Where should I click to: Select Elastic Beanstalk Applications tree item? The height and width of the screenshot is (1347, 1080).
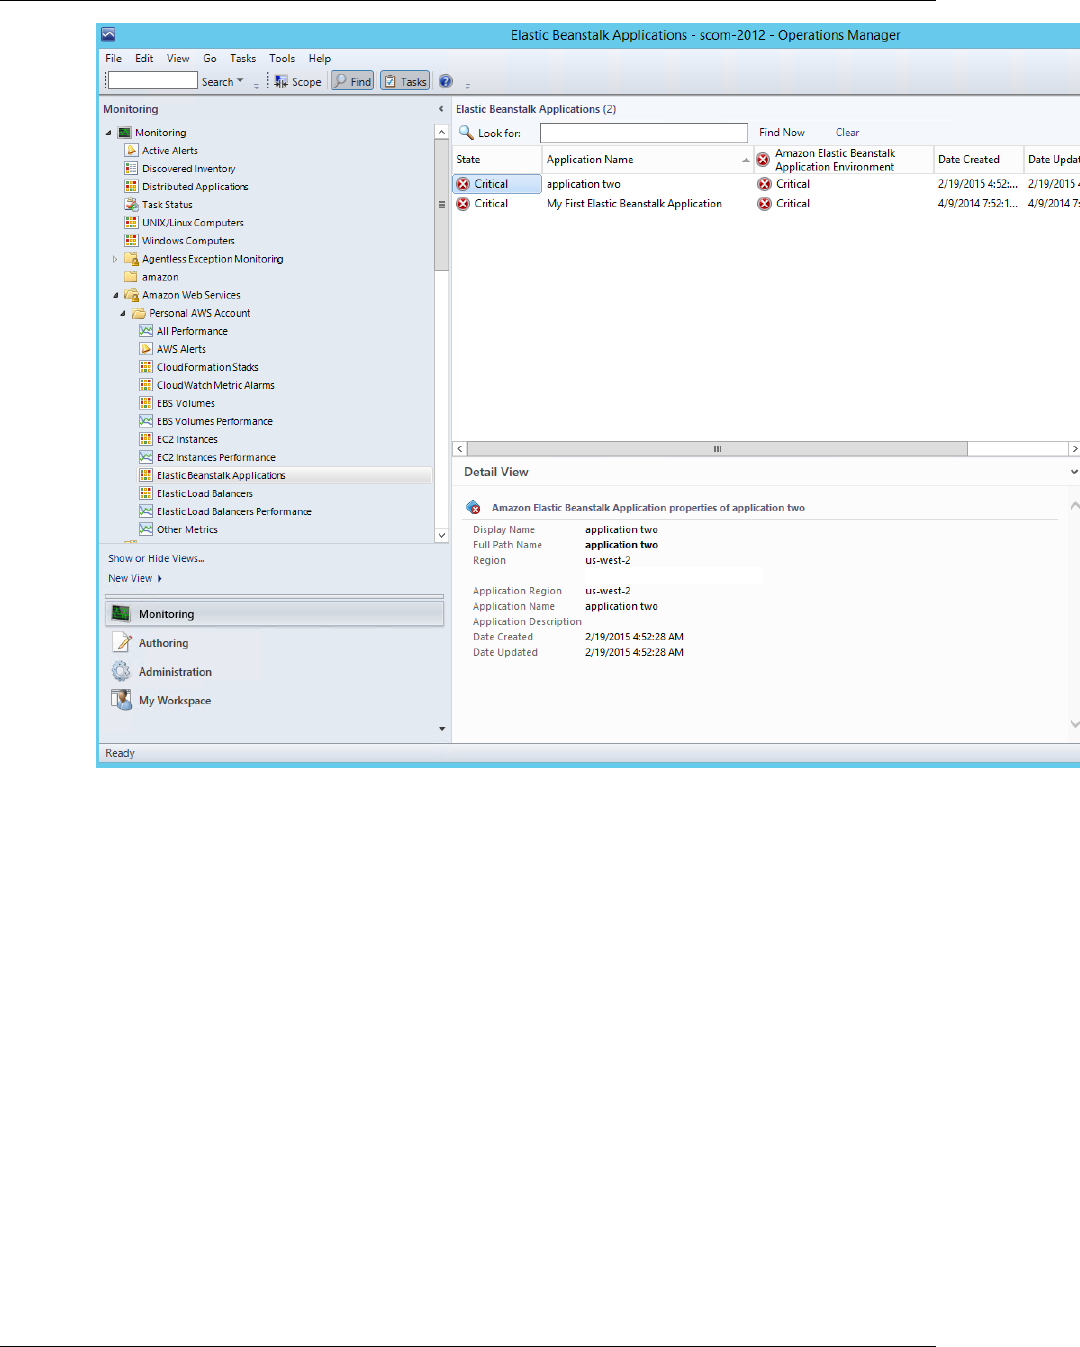pos(221,475)
